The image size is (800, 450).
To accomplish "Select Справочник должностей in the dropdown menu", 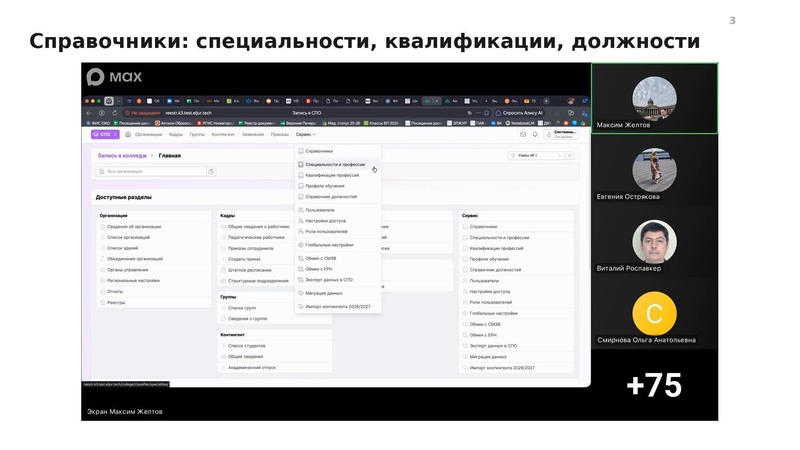I will (338, 196).
